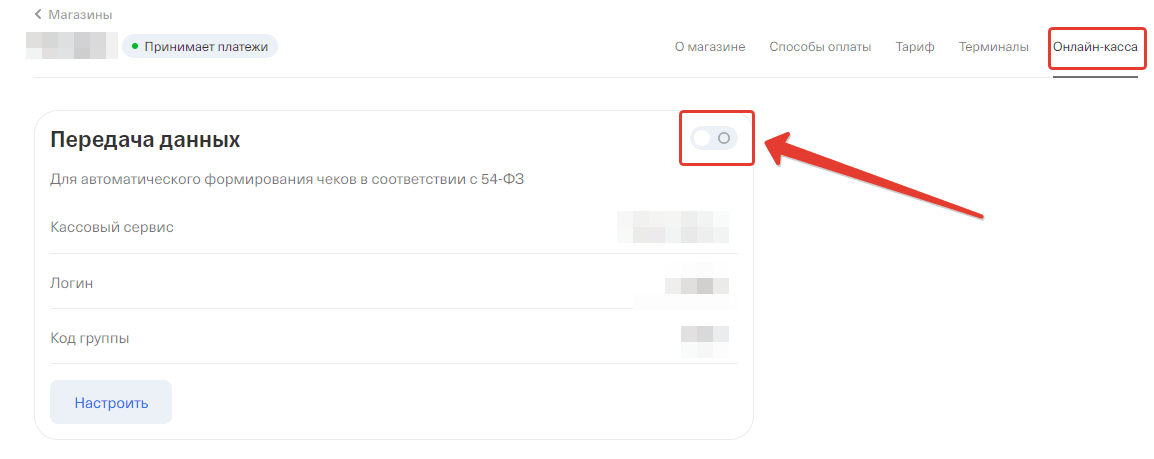Select the Кассовый сервис row label

(x=112, y=227)
